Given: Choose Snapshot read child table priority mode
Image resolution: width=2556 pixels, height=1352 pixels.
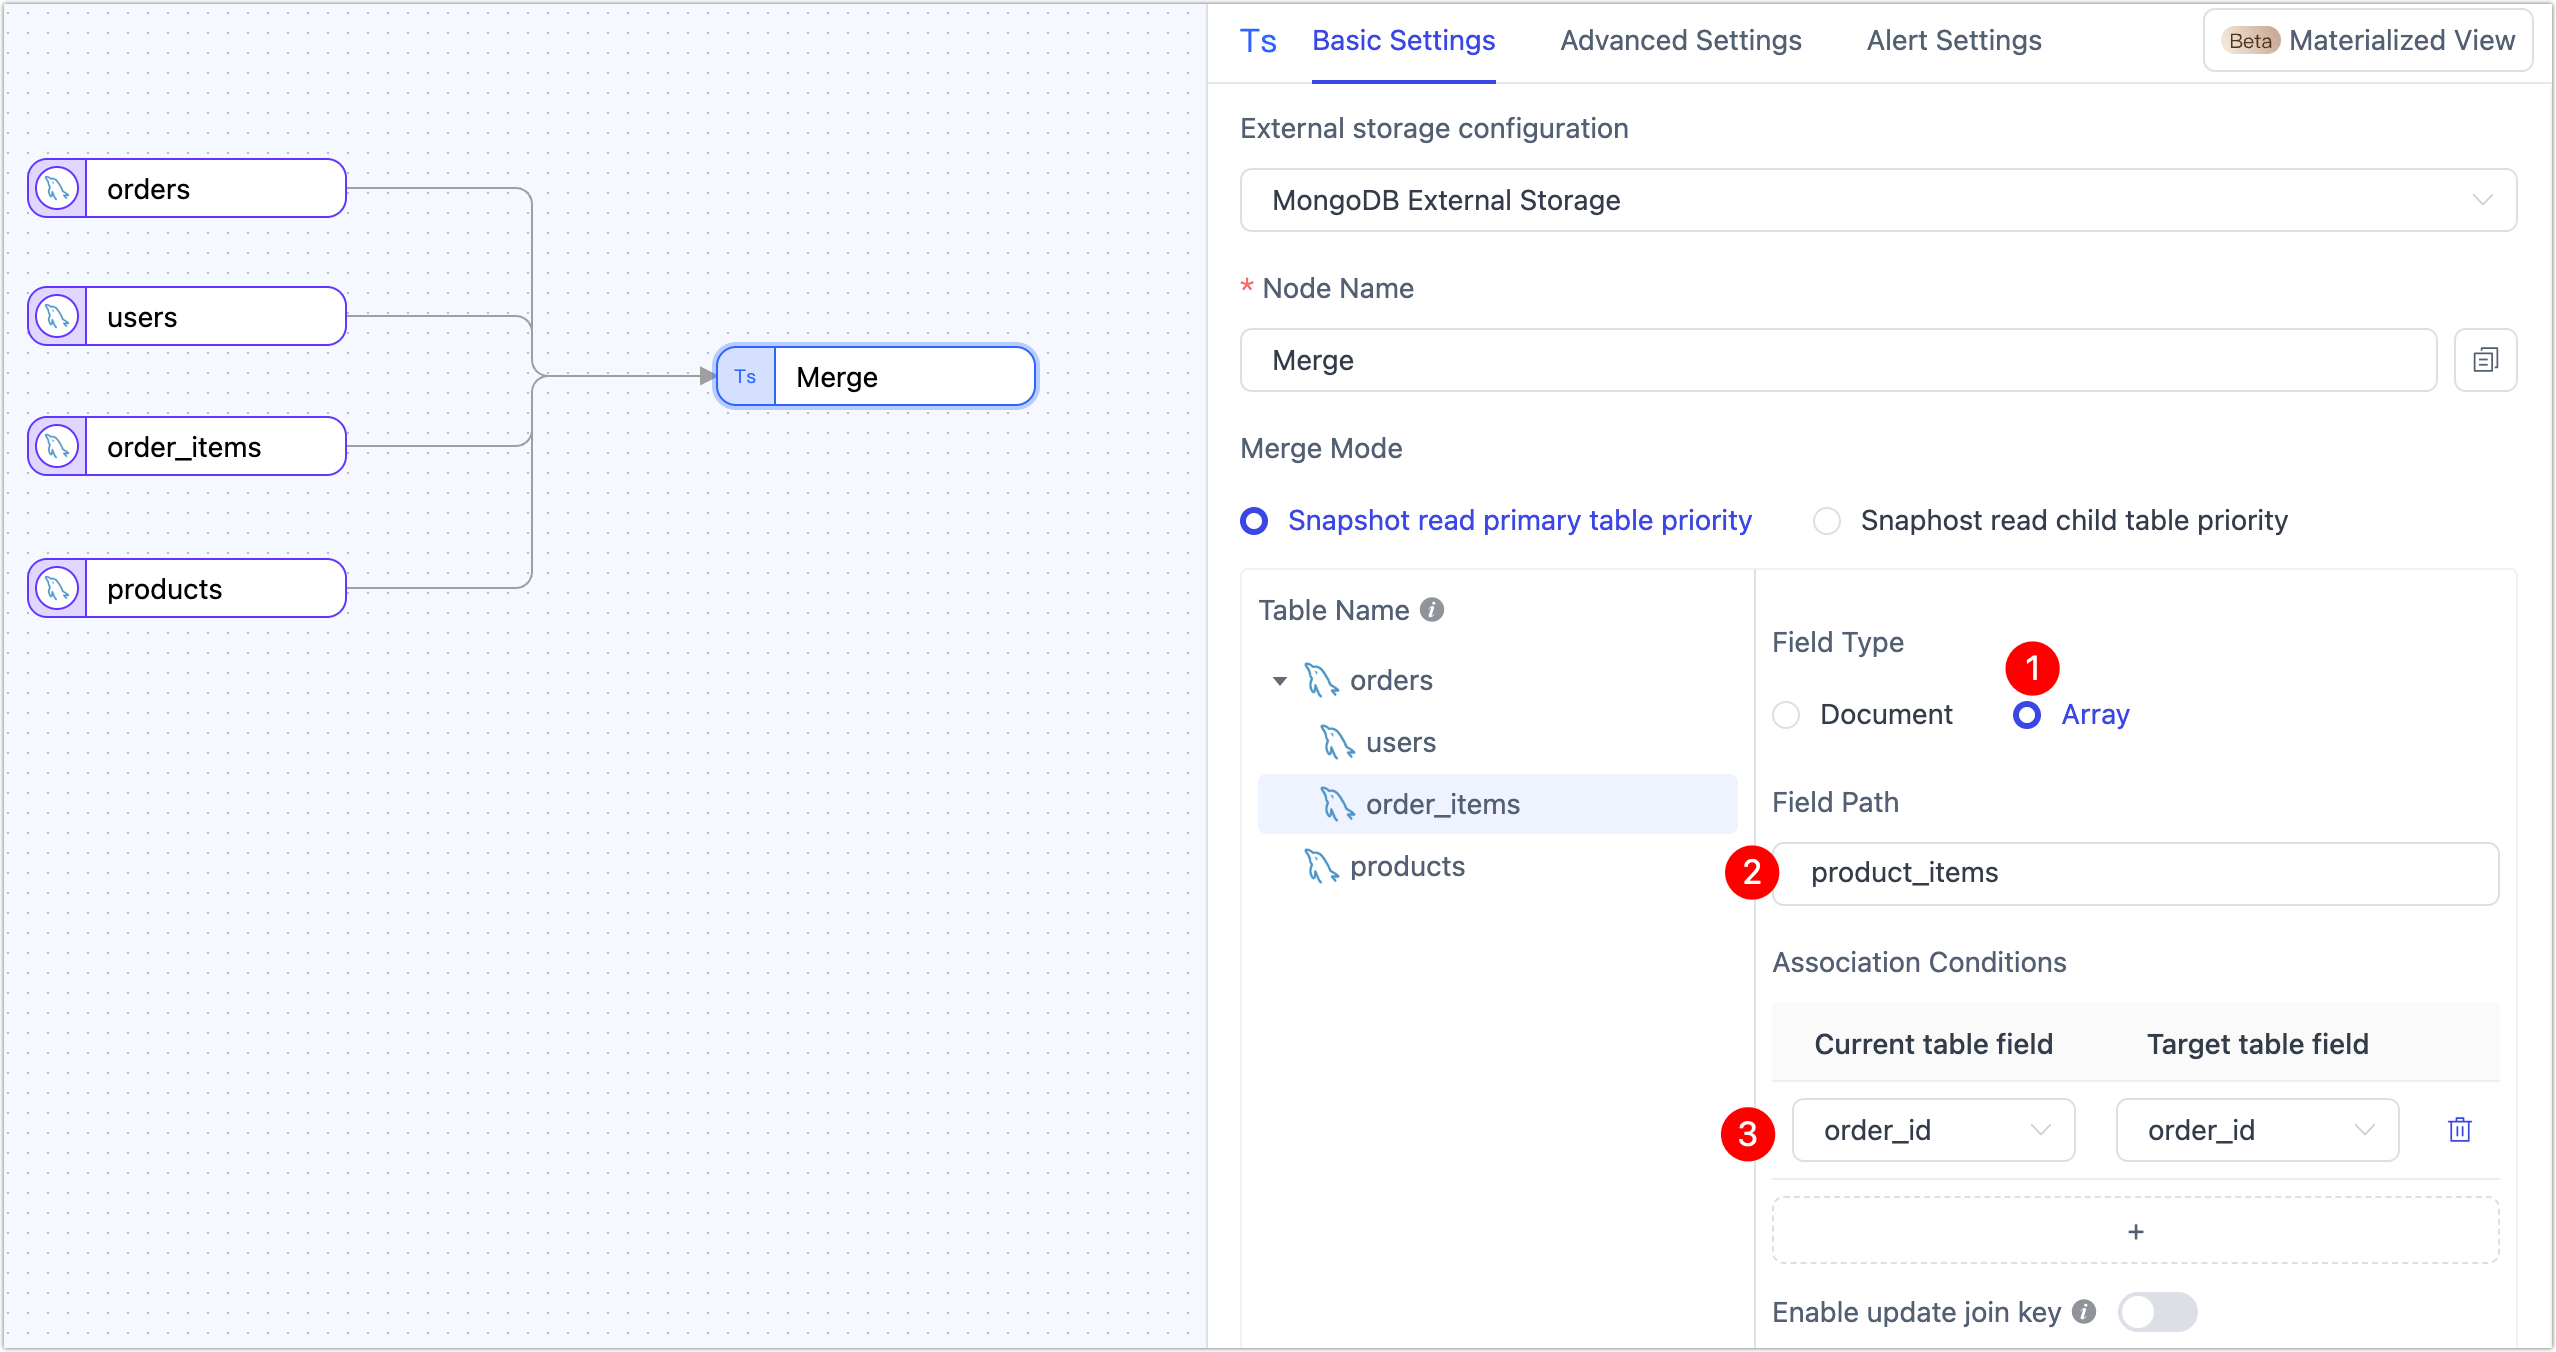Looking at the screenshot, I should (1827, 521).
